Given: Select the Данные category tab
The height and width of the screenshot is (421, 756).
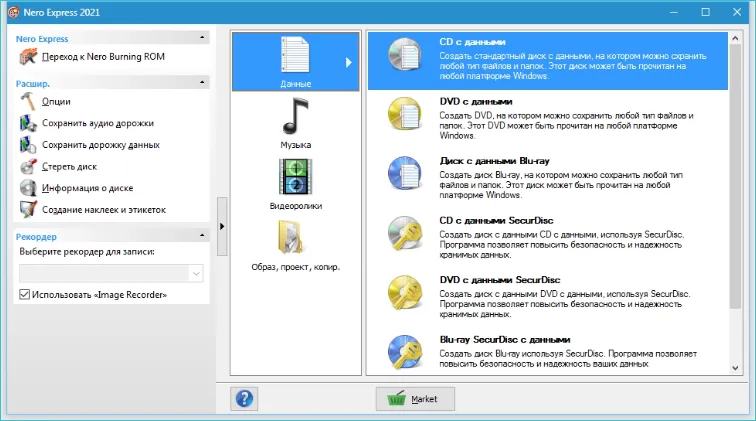Looking at the screenshot, I should click(296, 61).
